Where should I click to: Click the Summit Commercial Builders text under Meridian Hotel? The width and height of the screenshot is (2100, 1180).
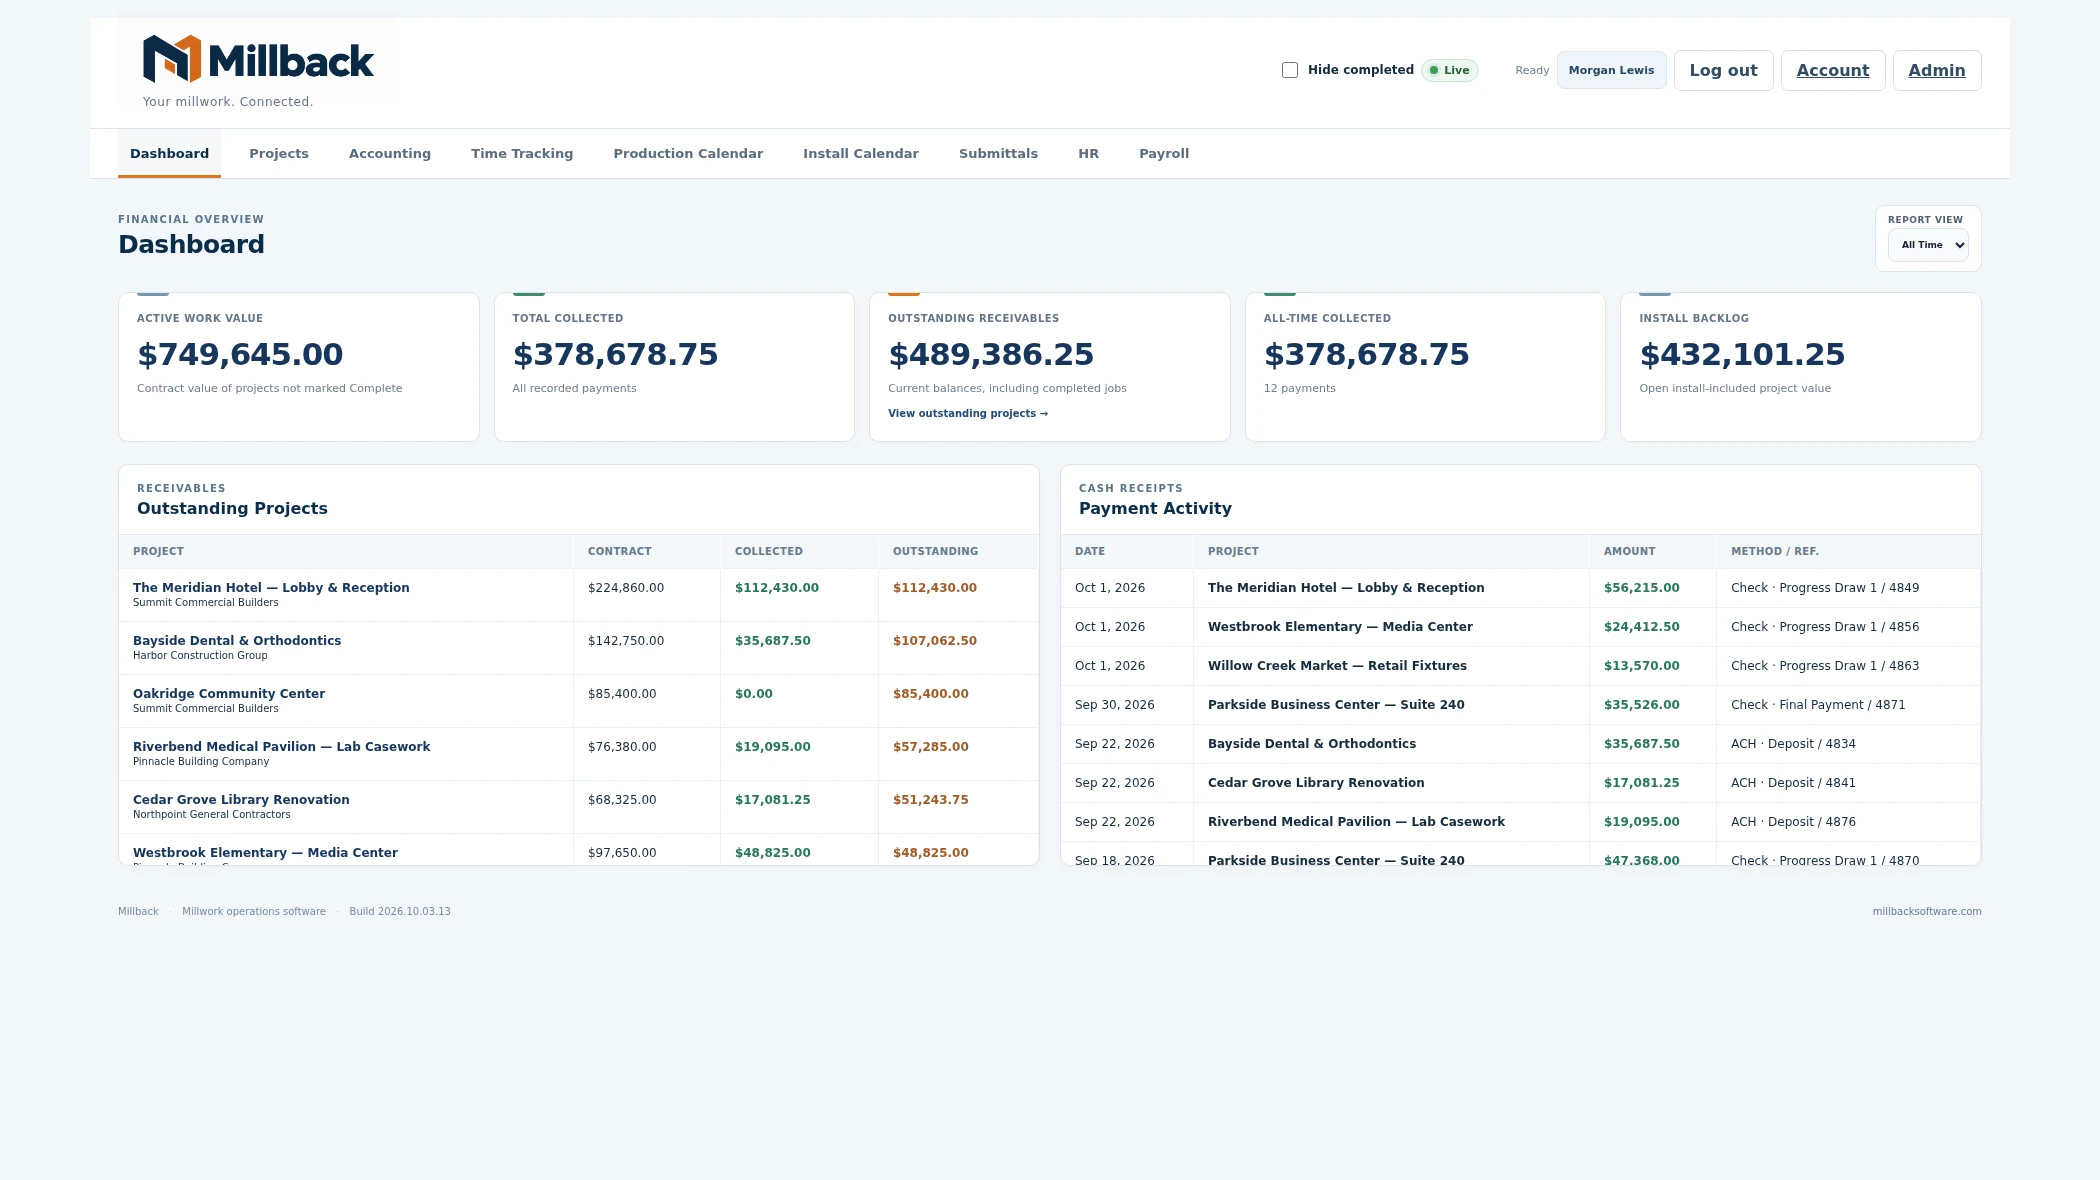tap(205, 602)
